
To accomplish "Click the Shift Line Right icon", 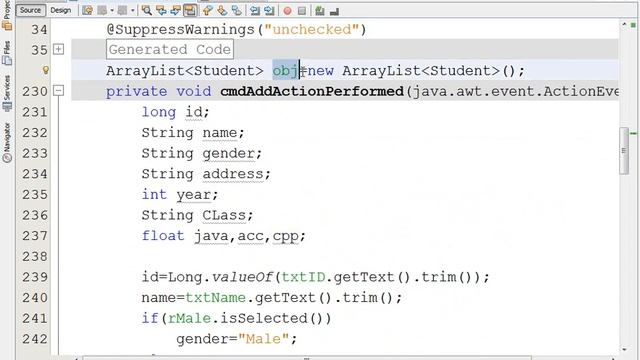I will click(269, 11).
